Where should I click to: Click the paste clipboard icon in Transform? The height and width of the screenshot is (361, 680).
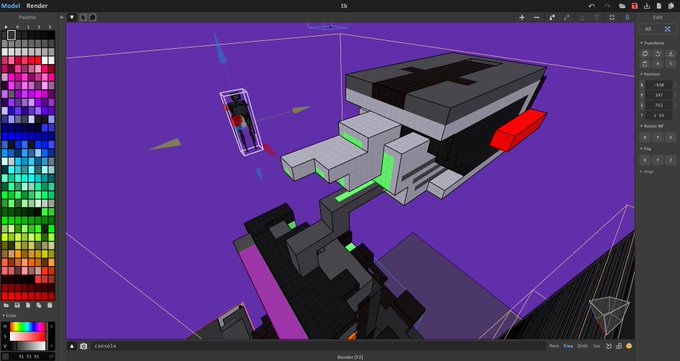point(645,64)
